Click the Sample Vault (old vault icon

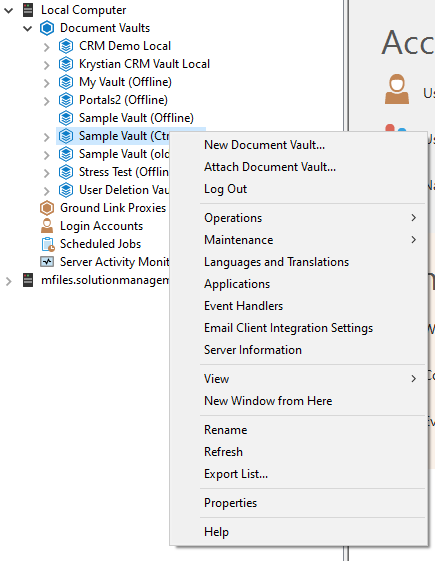click(x=66, y=154)
